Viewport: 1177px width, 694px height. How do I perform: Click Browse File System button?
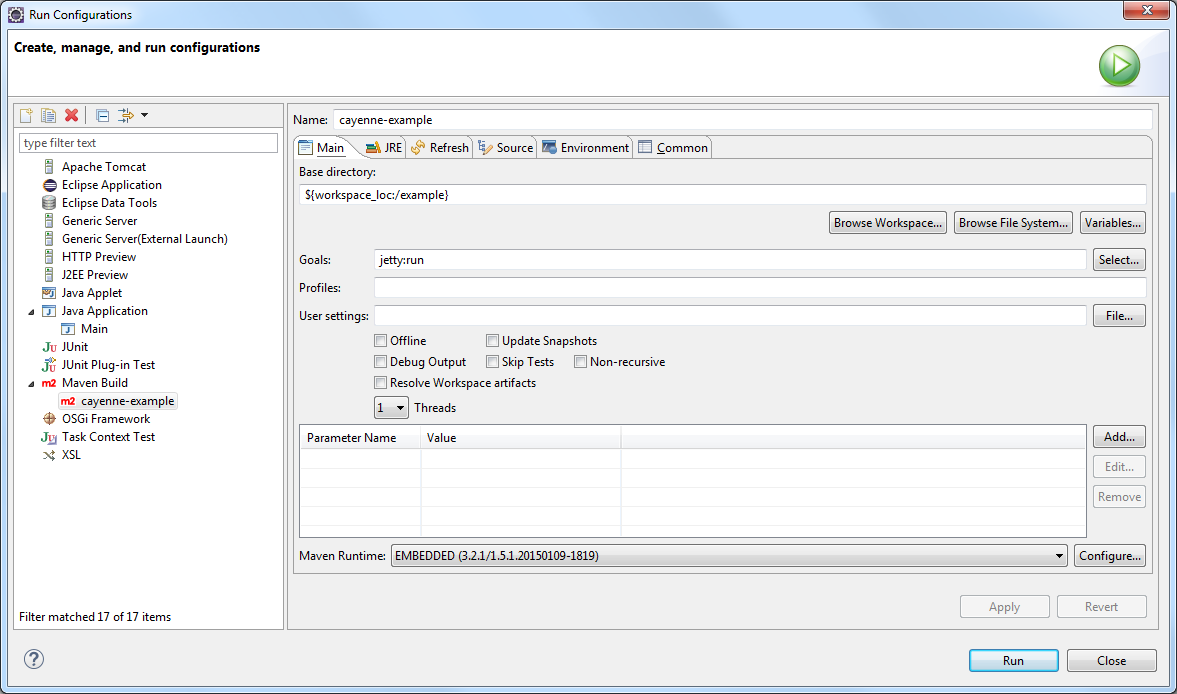(x=1013, y=223)
